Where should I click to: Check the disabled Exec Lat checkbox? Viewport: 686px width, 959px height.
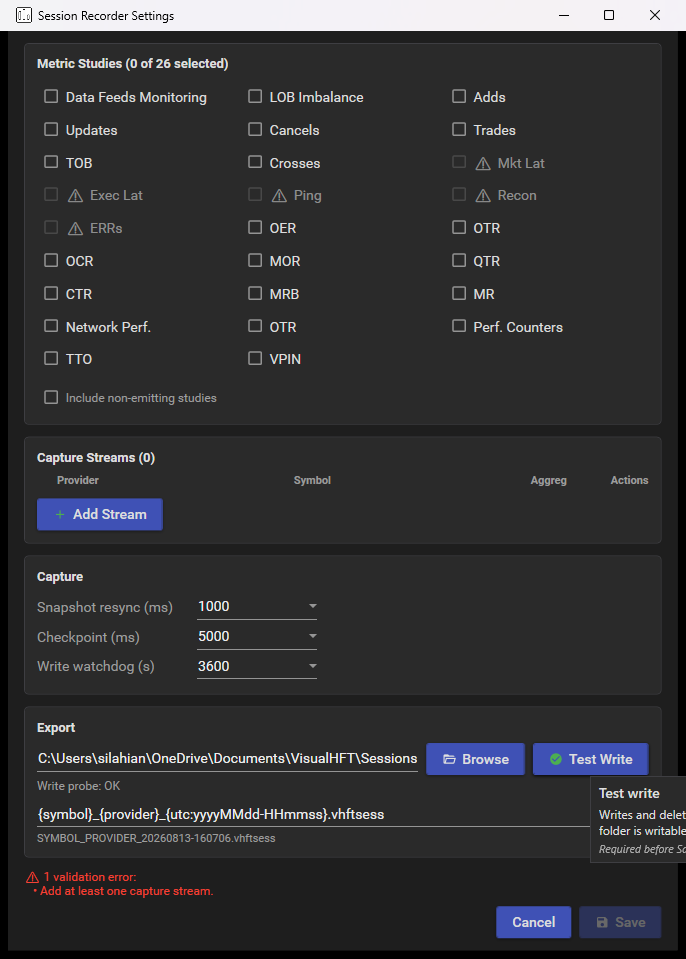point(51,194)
